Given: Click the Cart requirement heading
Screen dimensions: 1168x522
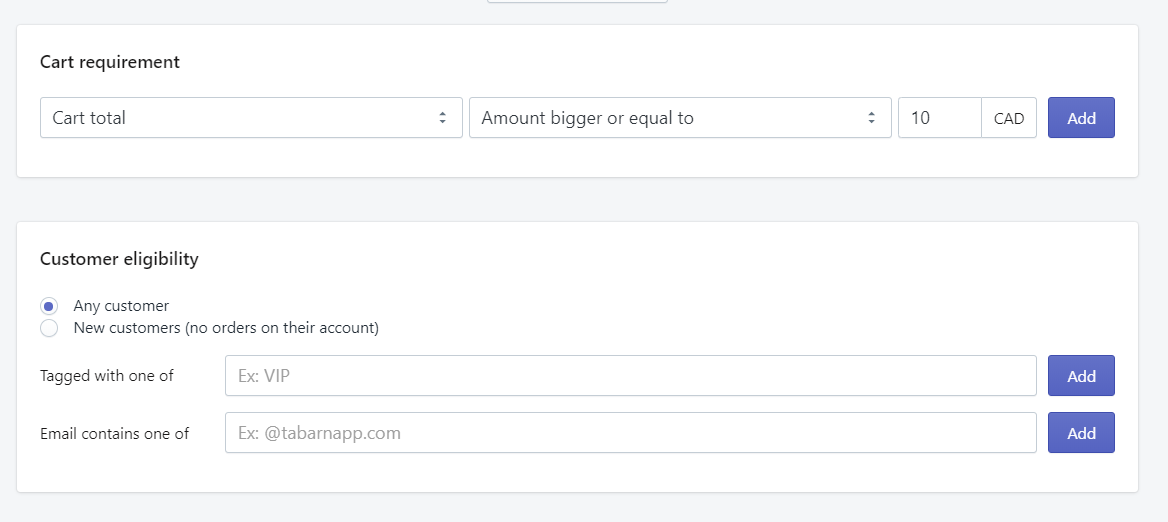Looking at the screenshot, I should pyautogui.click(x=110, y=62).
